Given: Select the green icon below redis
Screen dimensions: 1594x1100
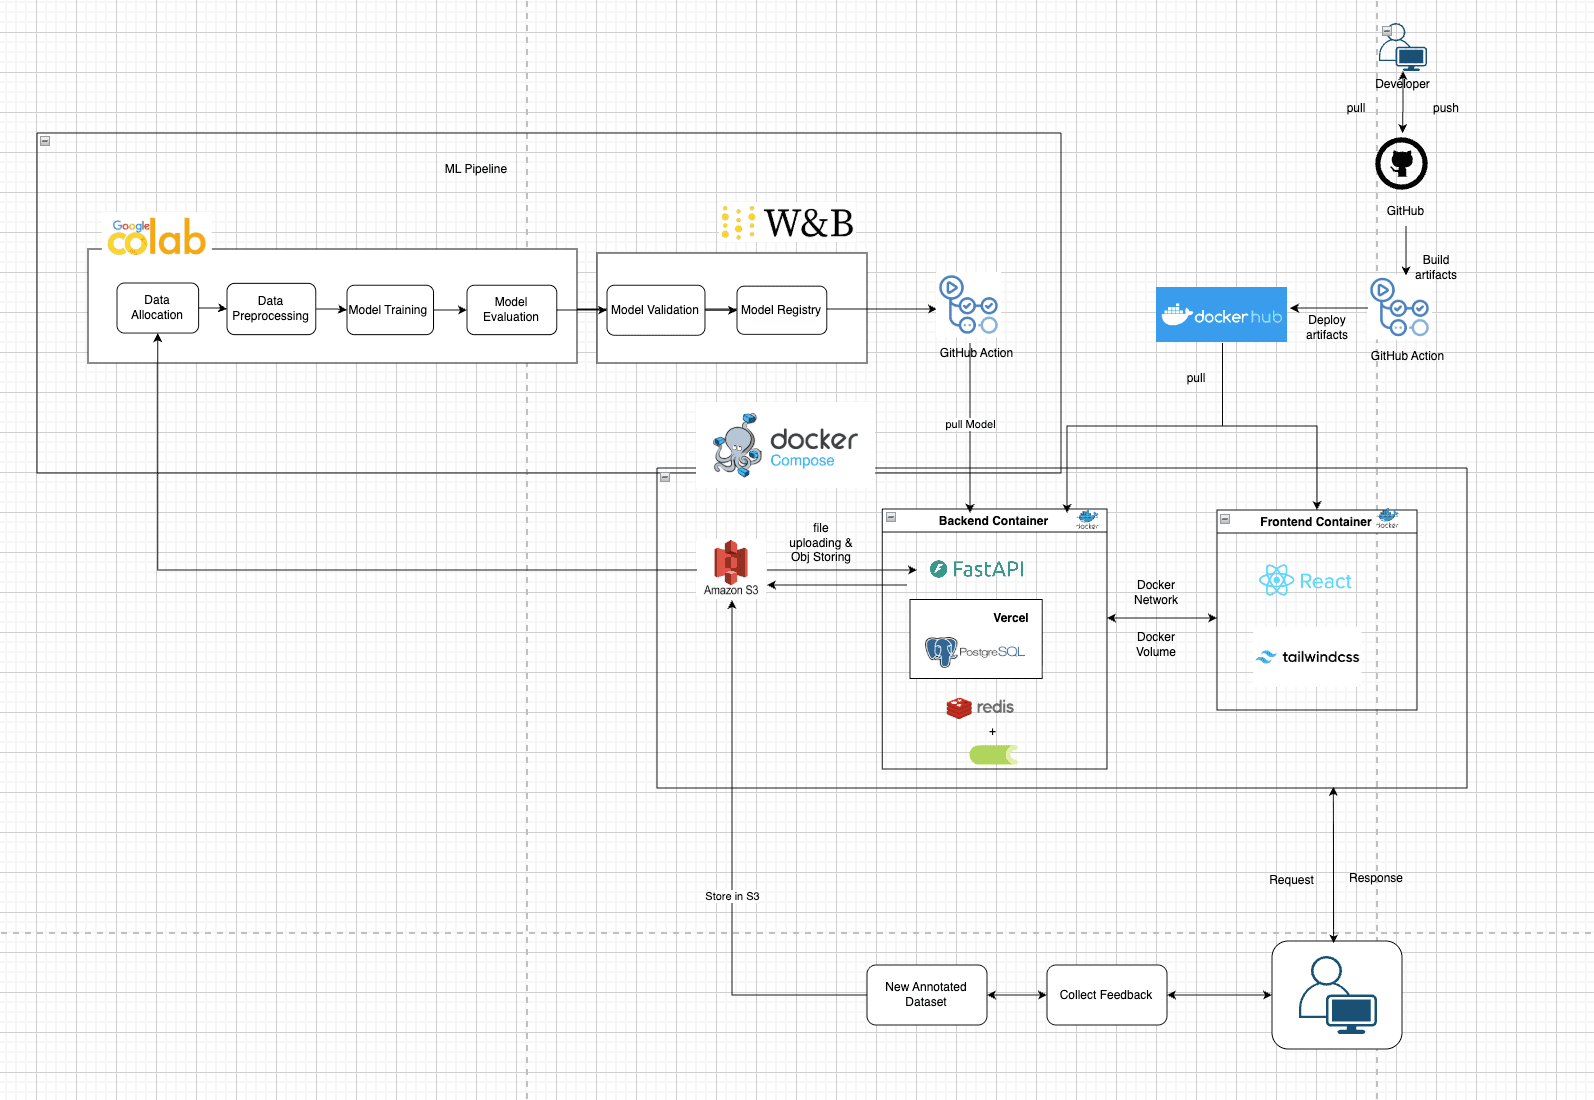Looking at the screenshot, I should (994, 755).
